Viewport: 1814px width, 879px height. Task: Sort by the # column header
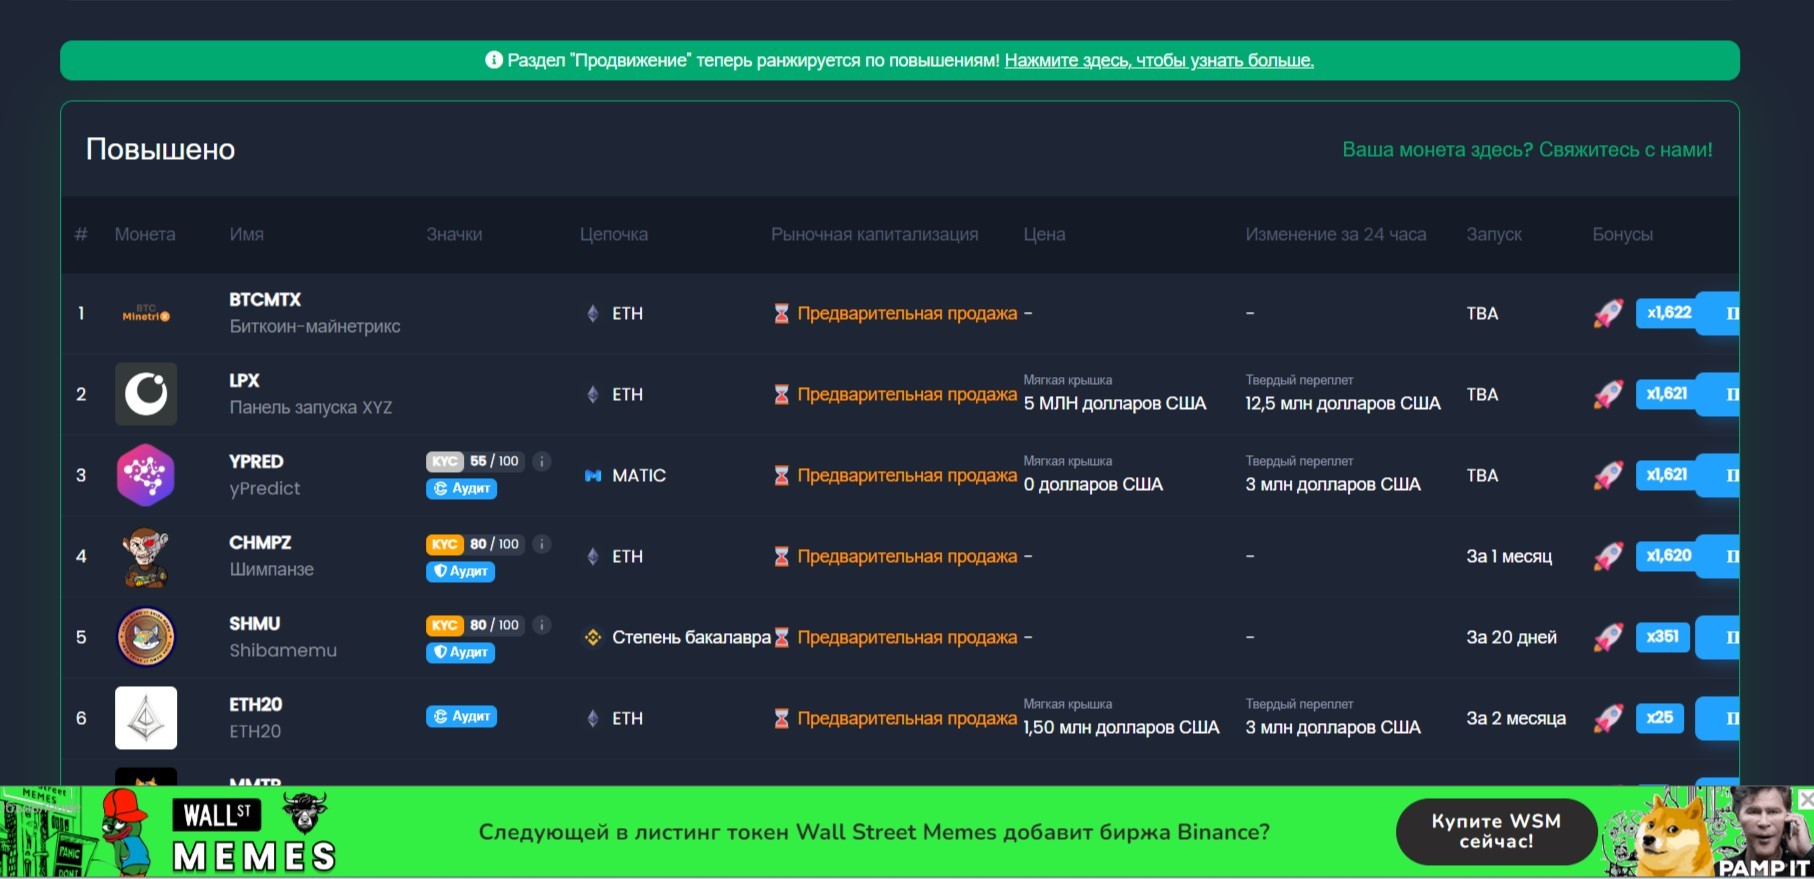(81, 234)
